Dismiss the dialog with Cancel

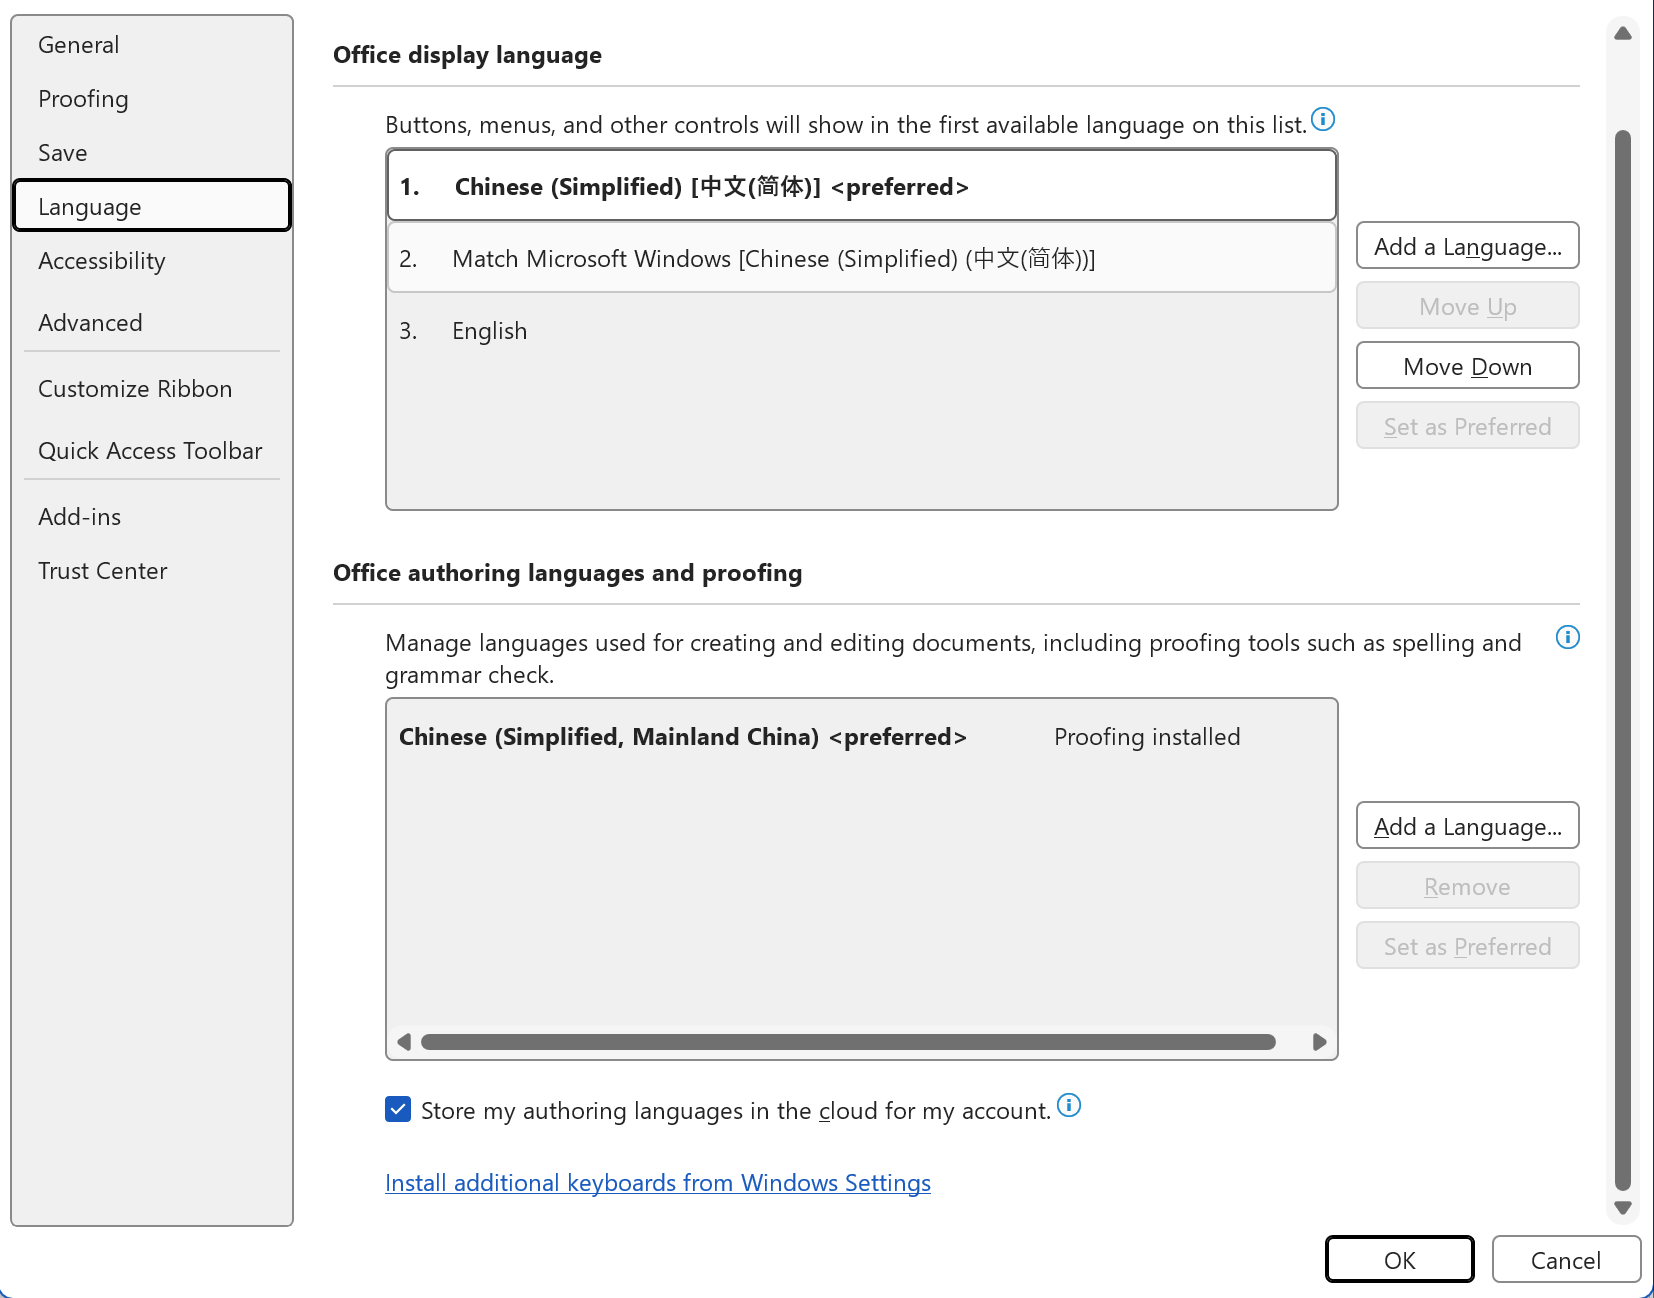pos(1565,1260)
